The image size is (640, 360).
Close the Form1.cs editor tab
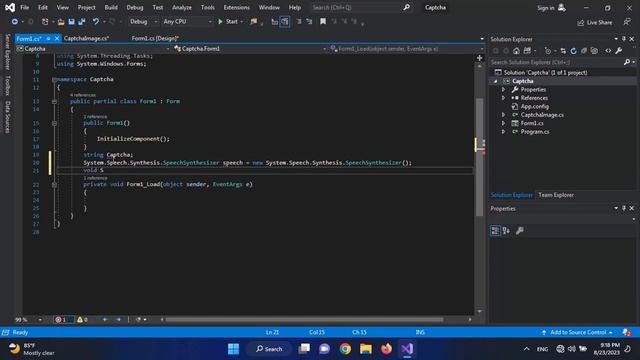(x=57, y=38)
